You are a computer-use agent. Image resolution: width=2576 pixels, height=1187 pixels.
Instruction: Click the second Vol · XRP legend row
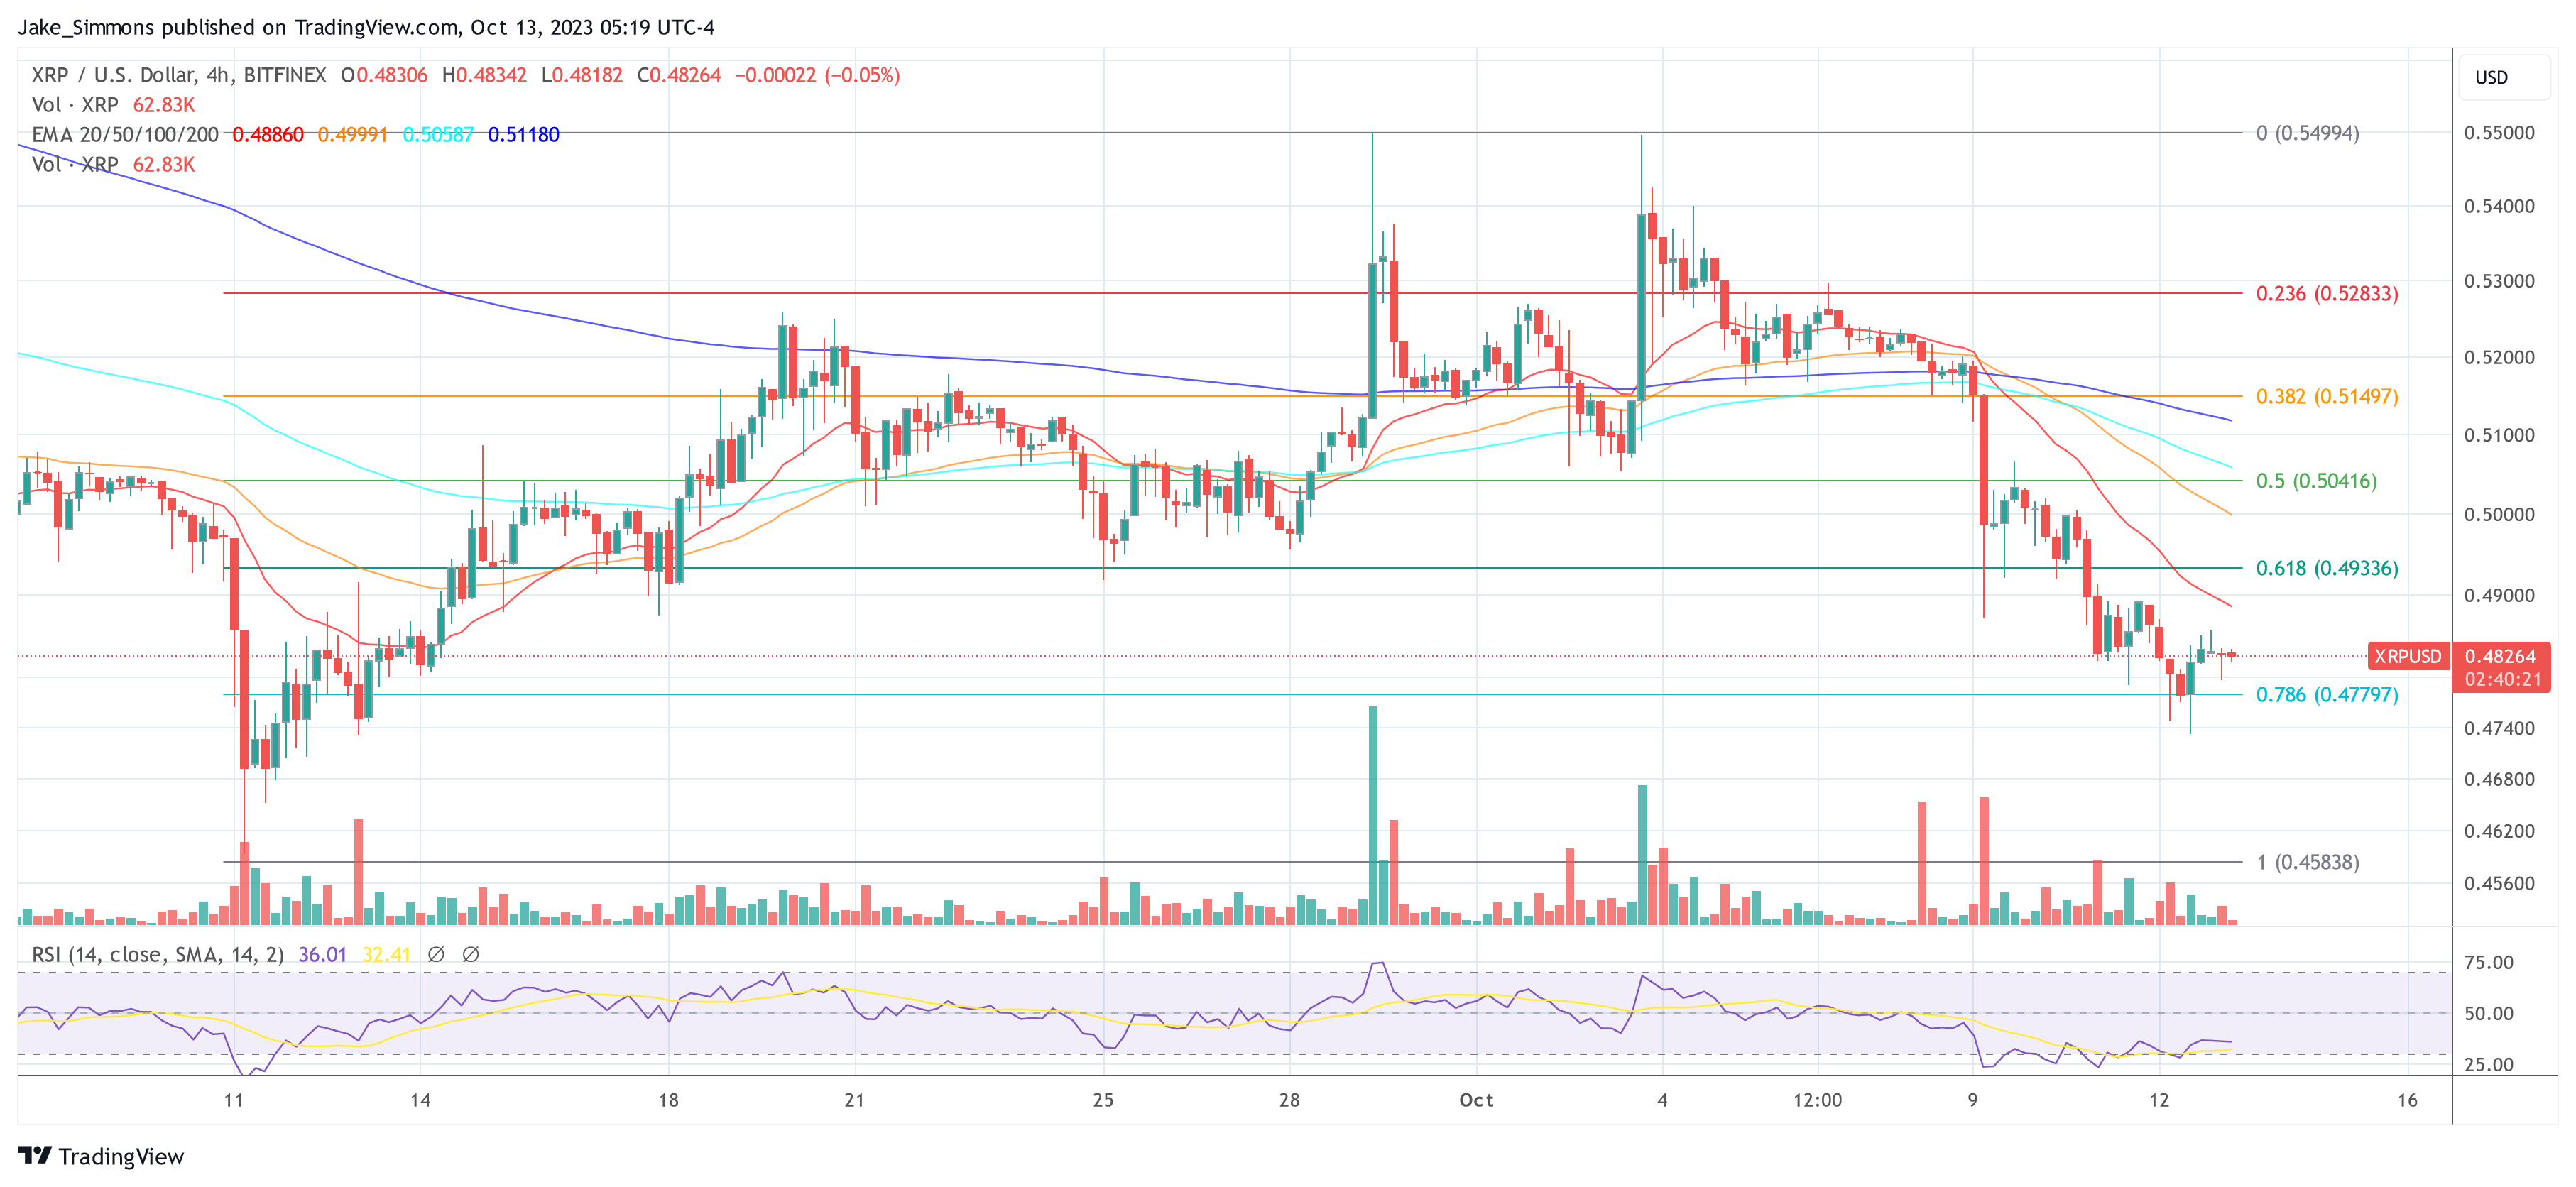click(113, 164)
